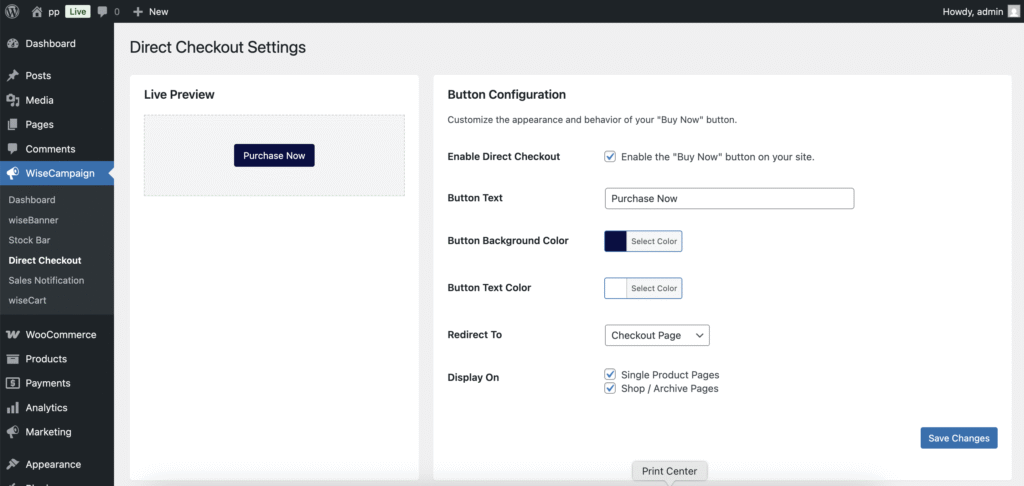Open admin user avatar
Image resolution: width=1024 pixels, height=486 pixels.
click(x=1013, y=11)
